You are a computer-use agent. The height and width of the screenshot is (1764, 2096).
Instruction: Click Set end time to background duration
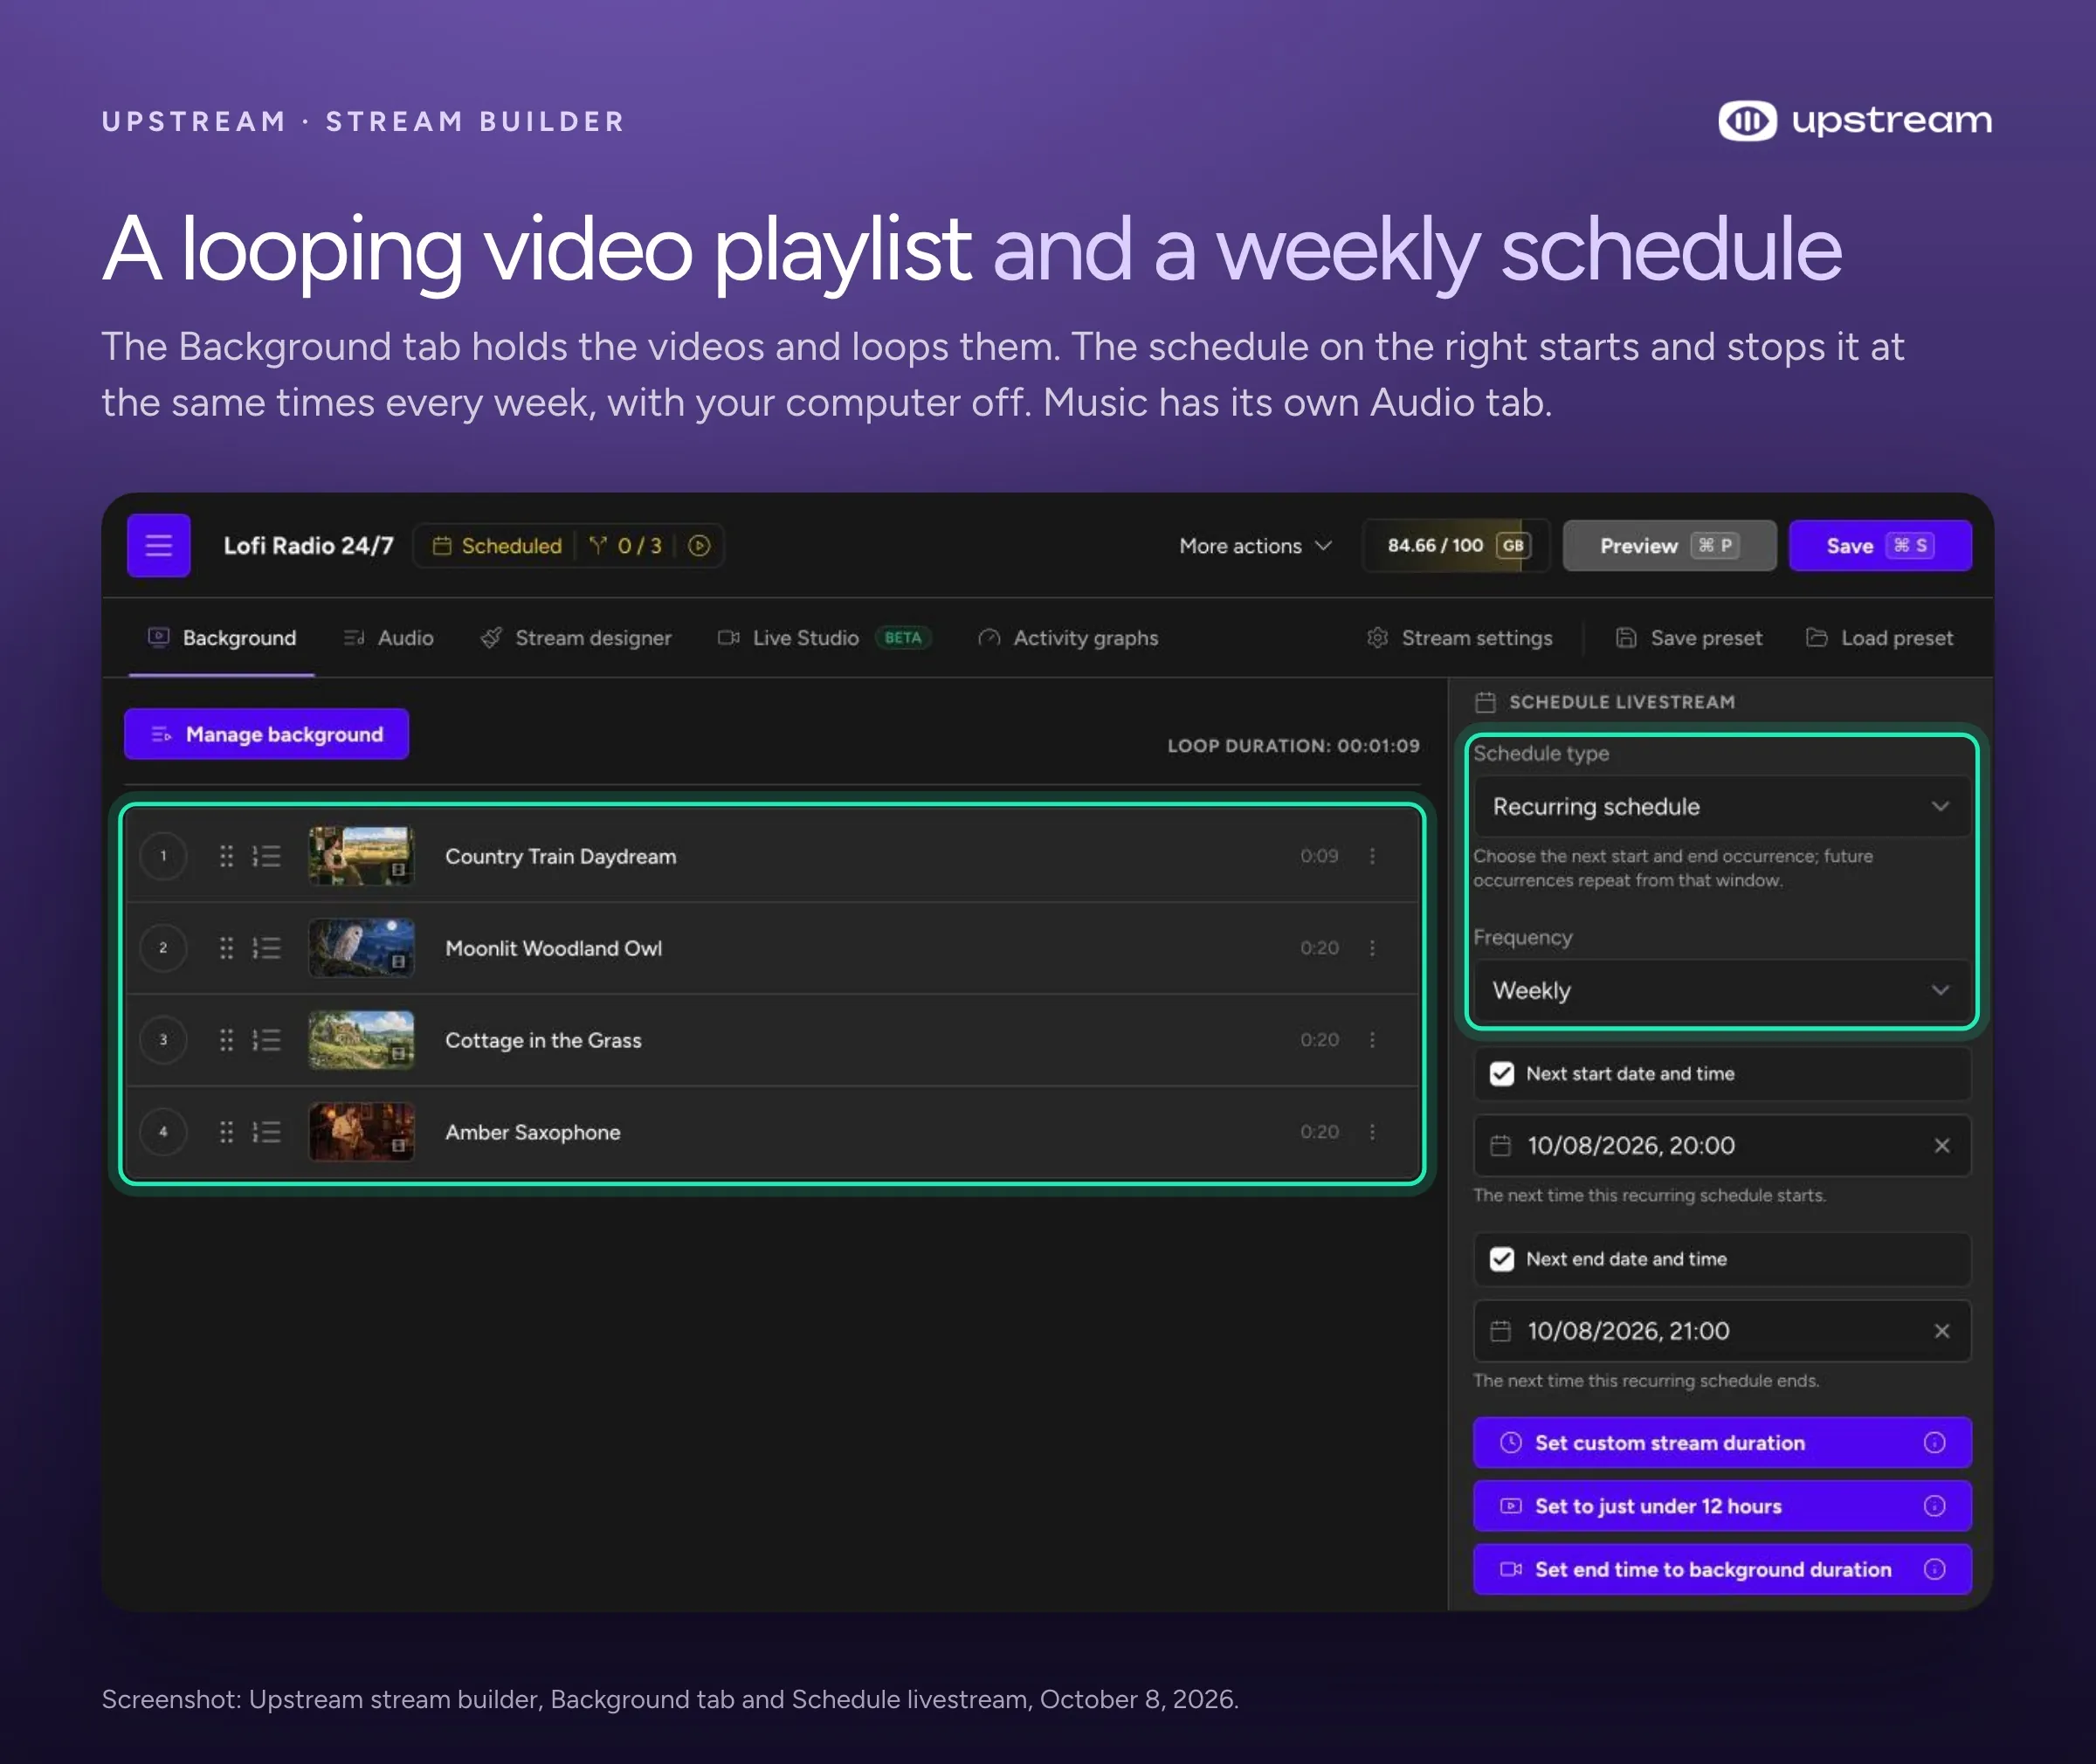coord(1722,1569)
